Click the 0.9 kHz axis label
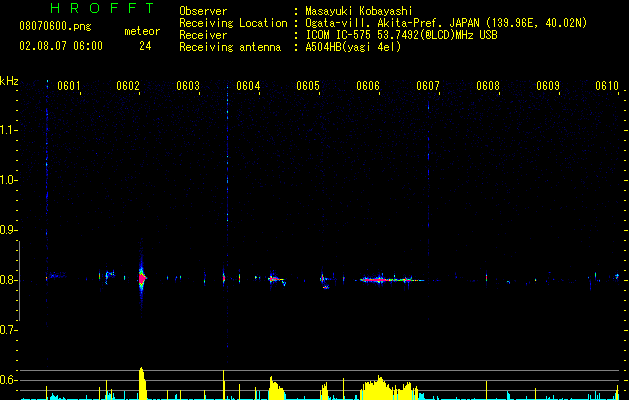629x400 pixels. 8,230
